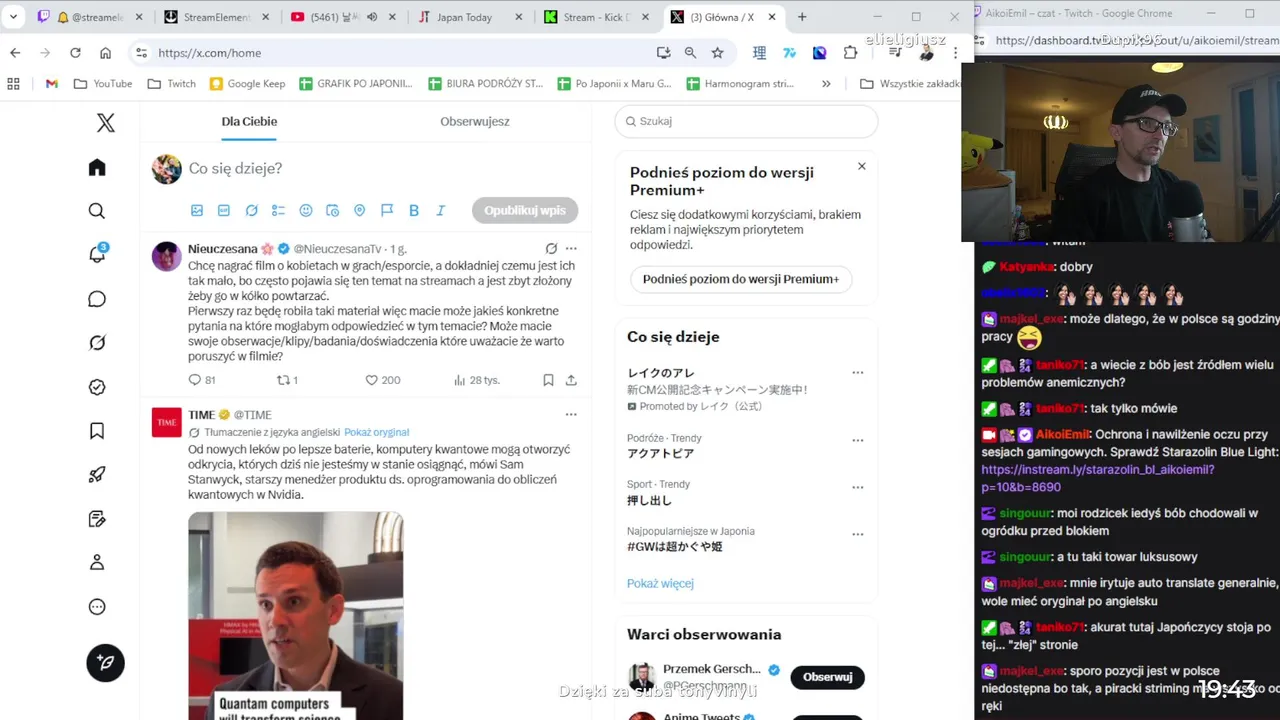Reload the x.com page
This screenshot has height=720, width=1280.
(x=75, y=53)
